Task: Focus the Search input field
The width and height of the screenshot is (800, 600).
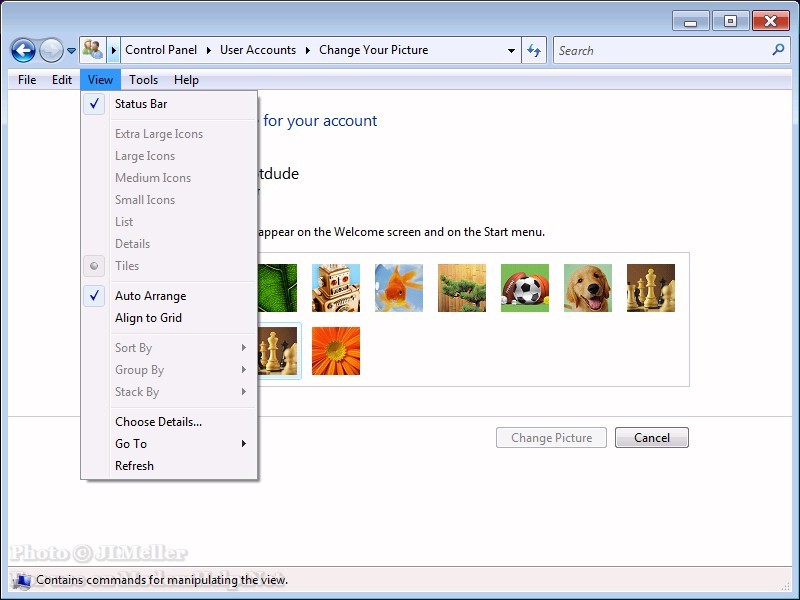Action: point(663,50)
